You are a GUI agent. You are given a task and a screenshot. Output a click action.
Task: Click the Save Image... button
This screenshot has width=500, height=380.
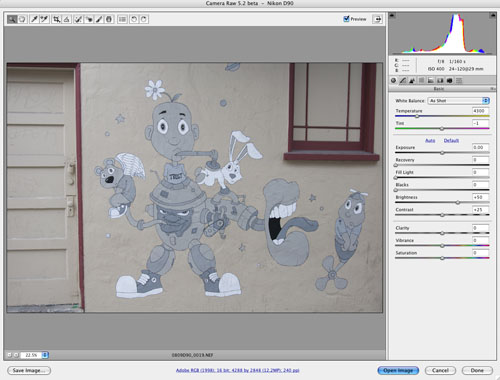coord(29,370)
